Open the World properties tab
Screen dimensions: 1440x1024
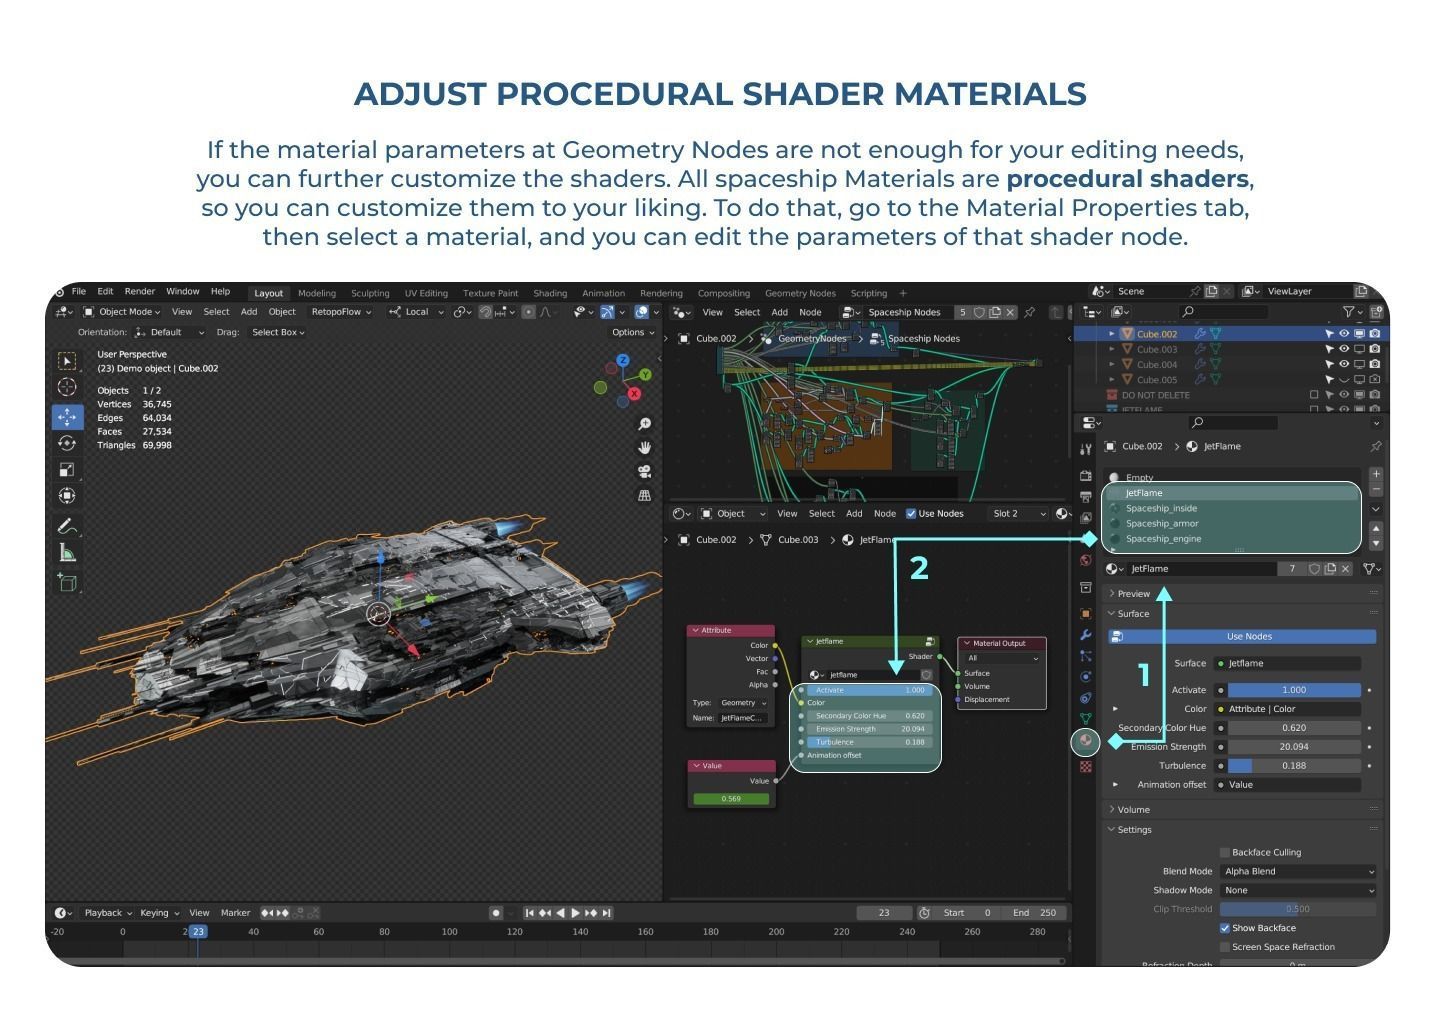pos(1086,560)
